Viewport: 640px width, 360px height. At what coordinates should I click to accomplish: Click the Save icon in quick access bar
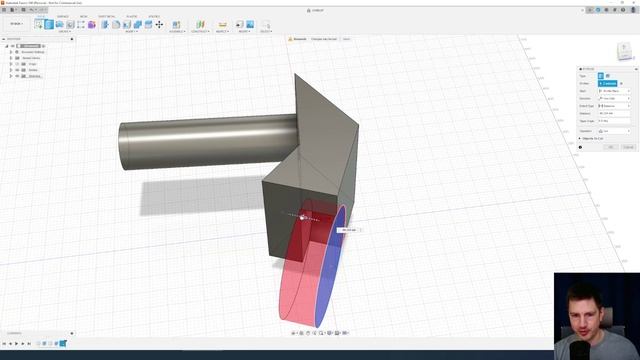[23, 10]
